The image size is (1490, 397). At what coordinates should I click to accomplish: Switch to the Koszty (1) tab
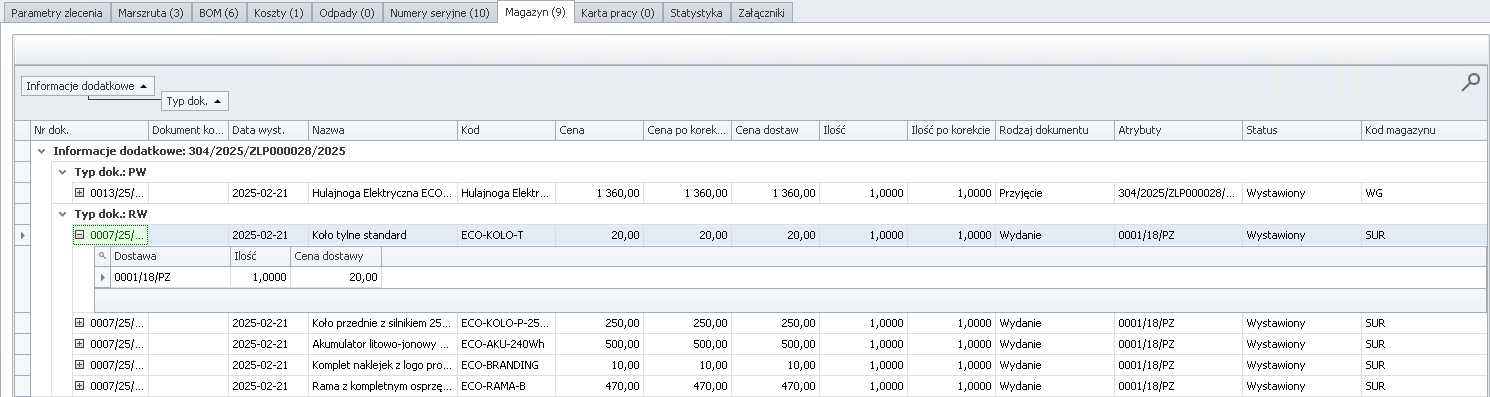coord(278,14)
